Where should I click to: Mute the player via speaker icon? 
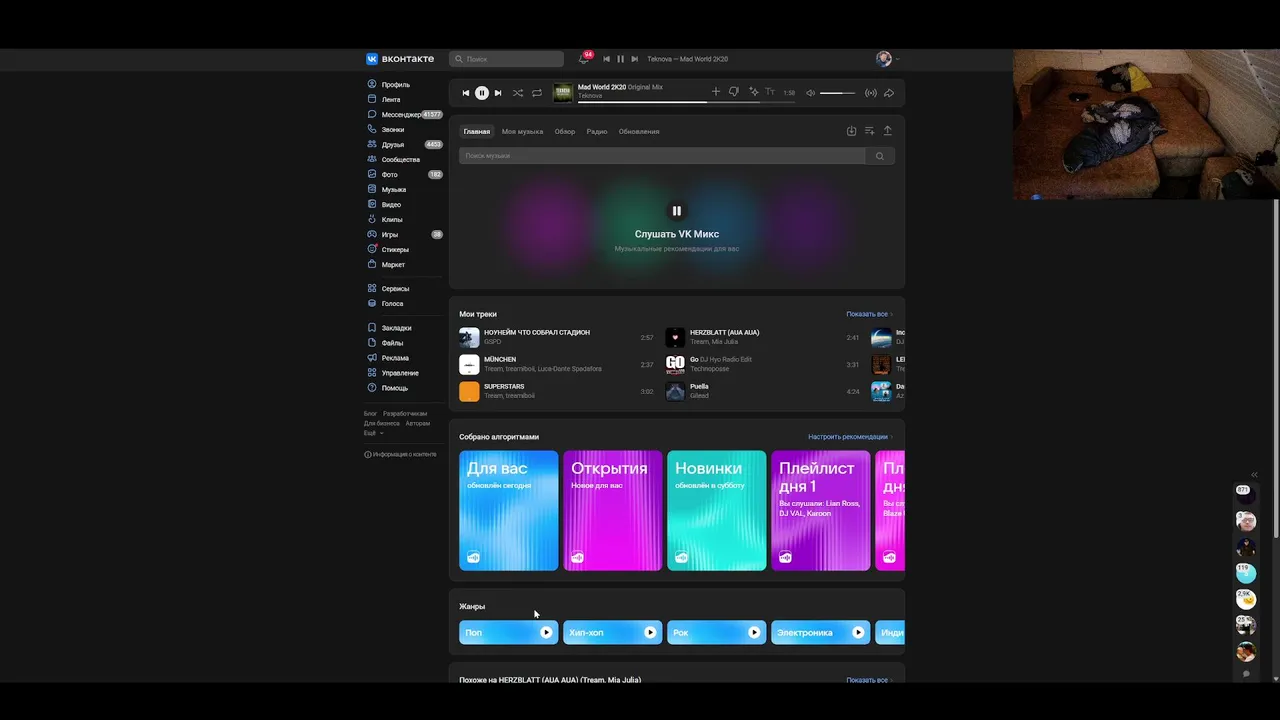point(811,93)
